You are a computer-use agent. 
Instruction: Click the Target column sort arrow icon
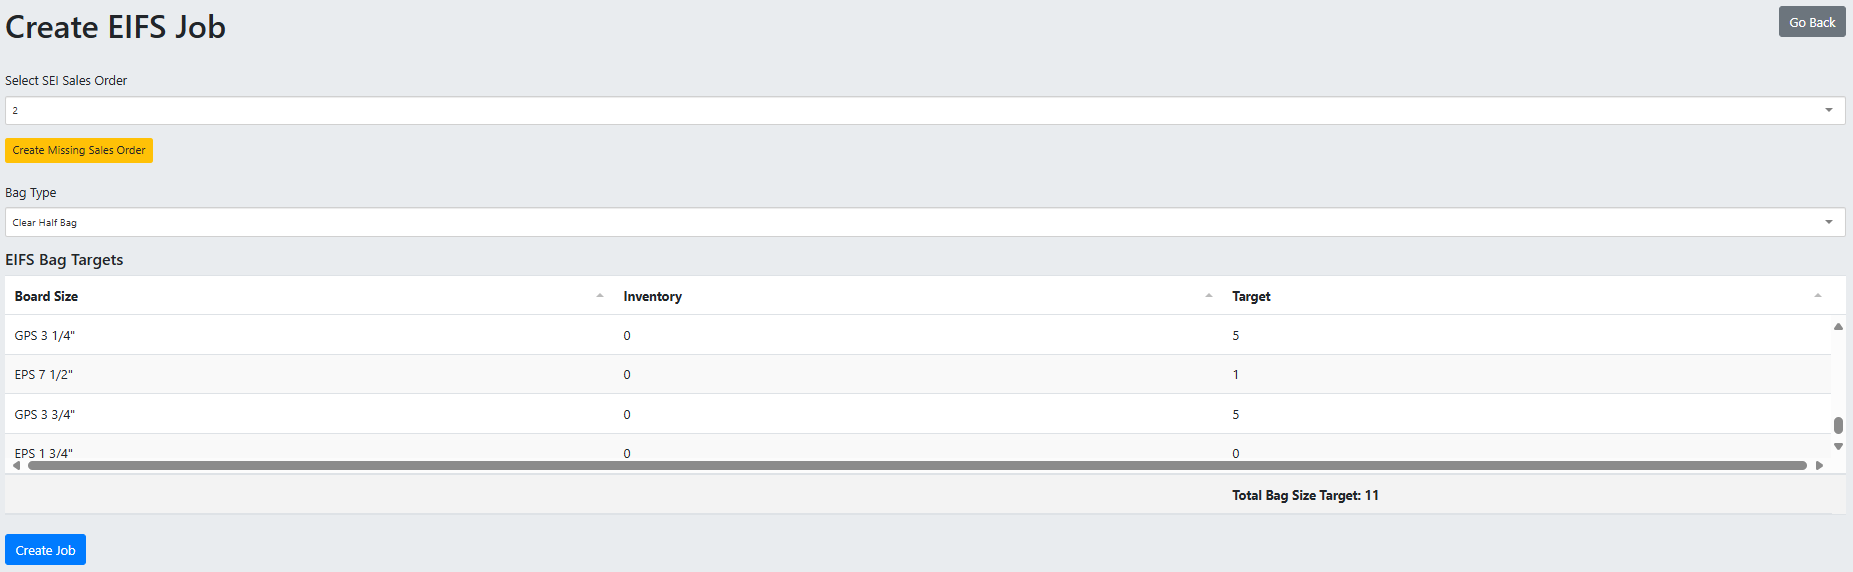[x=1817, y=296]
